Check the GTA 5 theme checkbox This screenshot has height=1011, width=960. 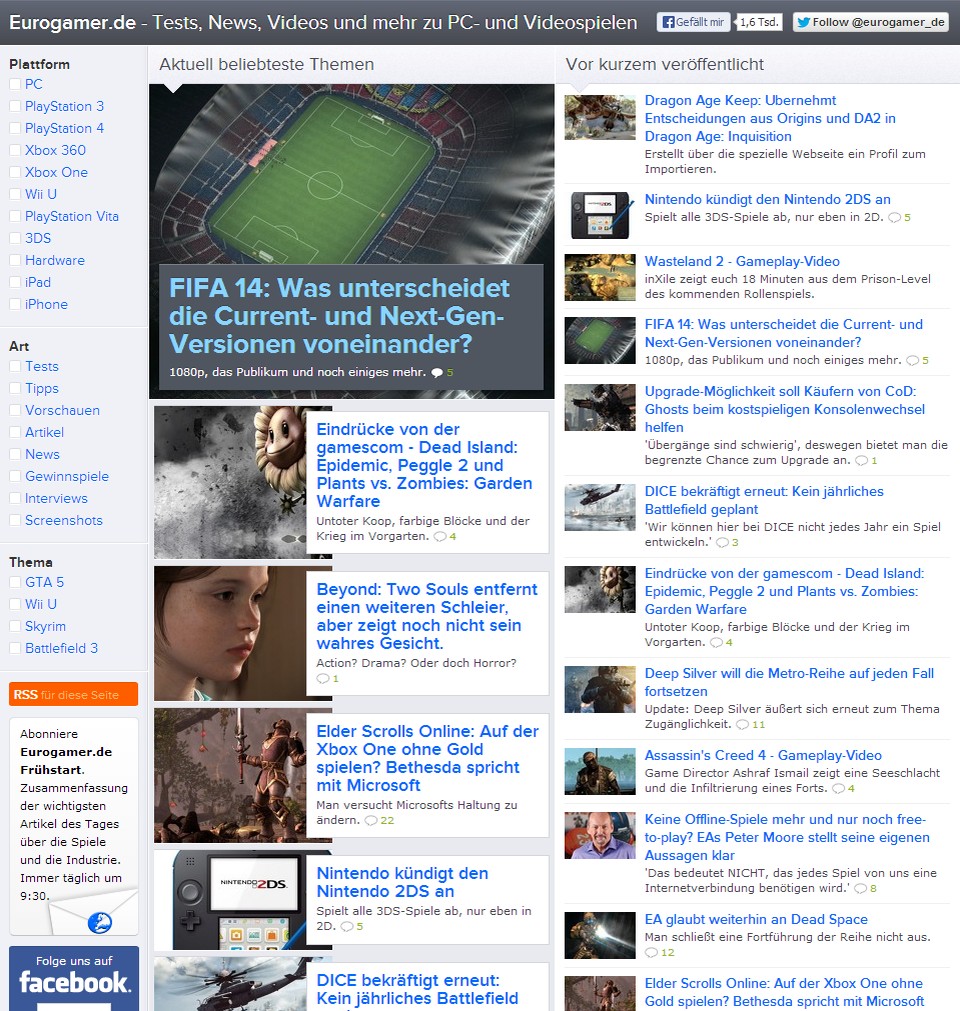coord(15,582)
